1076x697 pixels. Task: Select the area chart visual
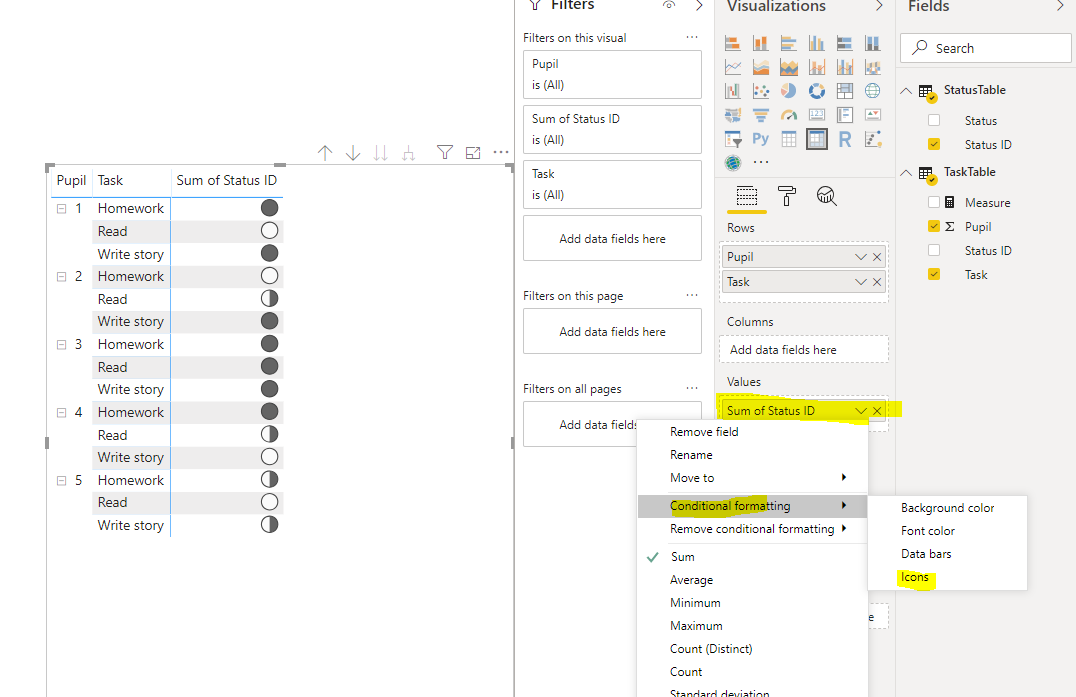(760, 67)
